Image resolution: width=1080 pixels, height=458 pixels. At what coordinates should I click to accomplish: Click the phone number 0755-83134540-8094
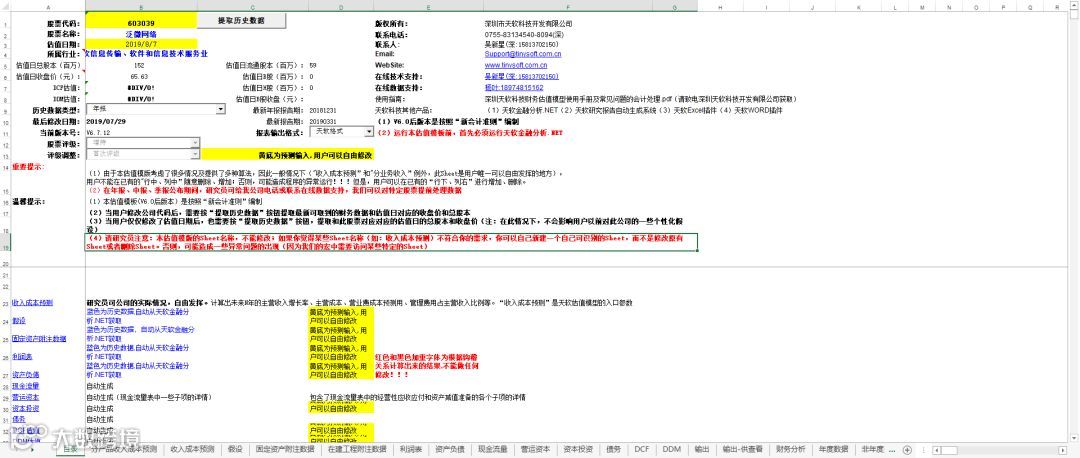click(524, 34)
